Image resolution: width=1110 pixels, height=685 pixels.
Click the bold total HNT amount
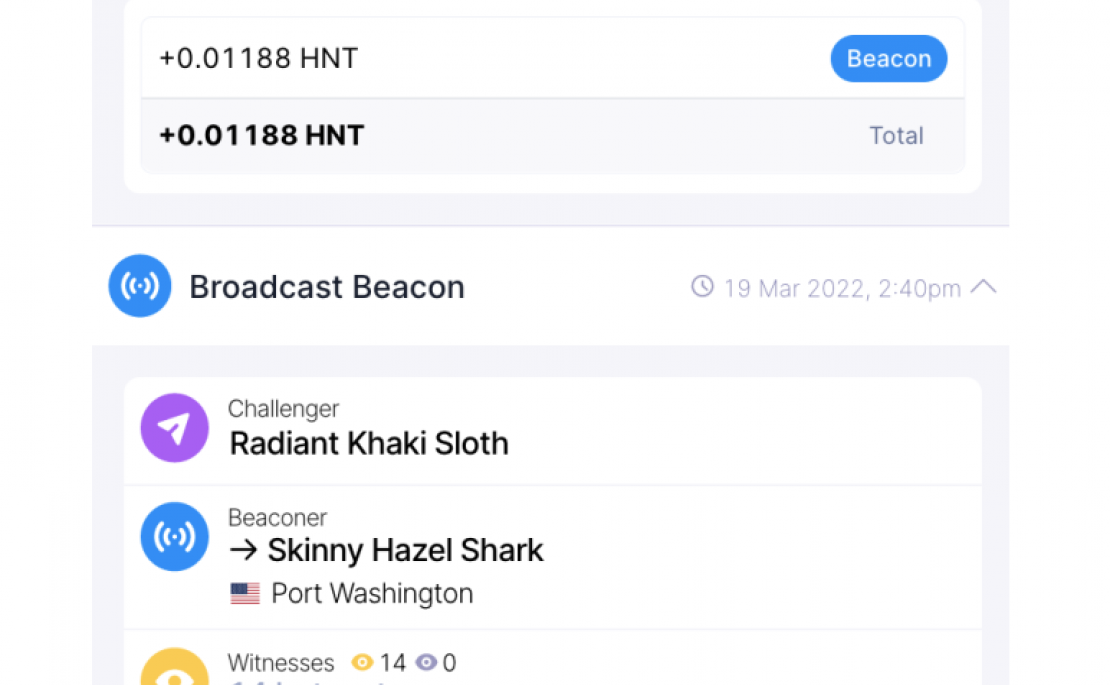pos(262,135)
